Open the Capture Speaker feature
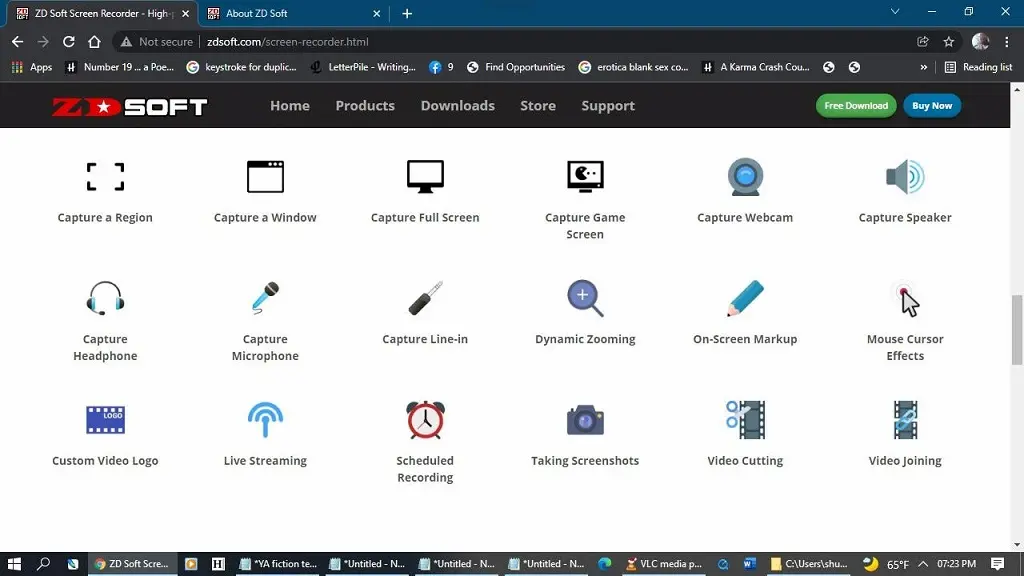Screen dimensions: 1024x576 [x=904, y=176]
